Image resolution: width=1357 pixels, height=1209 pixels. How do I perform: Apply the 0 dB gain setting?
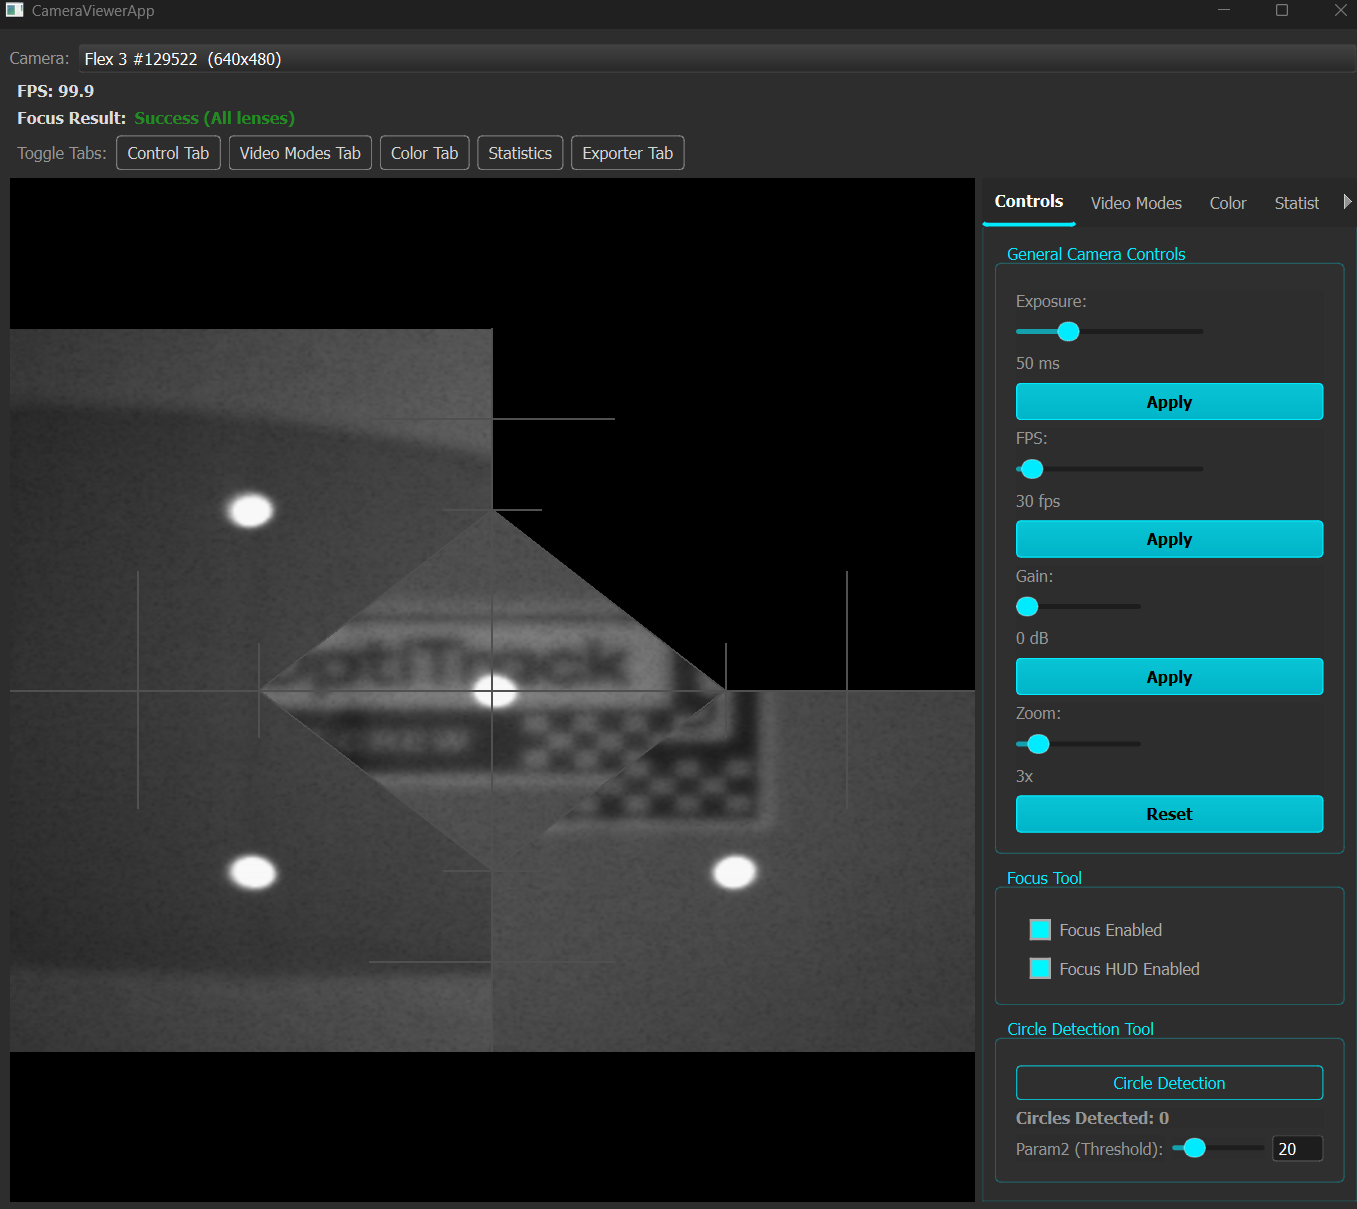[x=1168, y=676]
